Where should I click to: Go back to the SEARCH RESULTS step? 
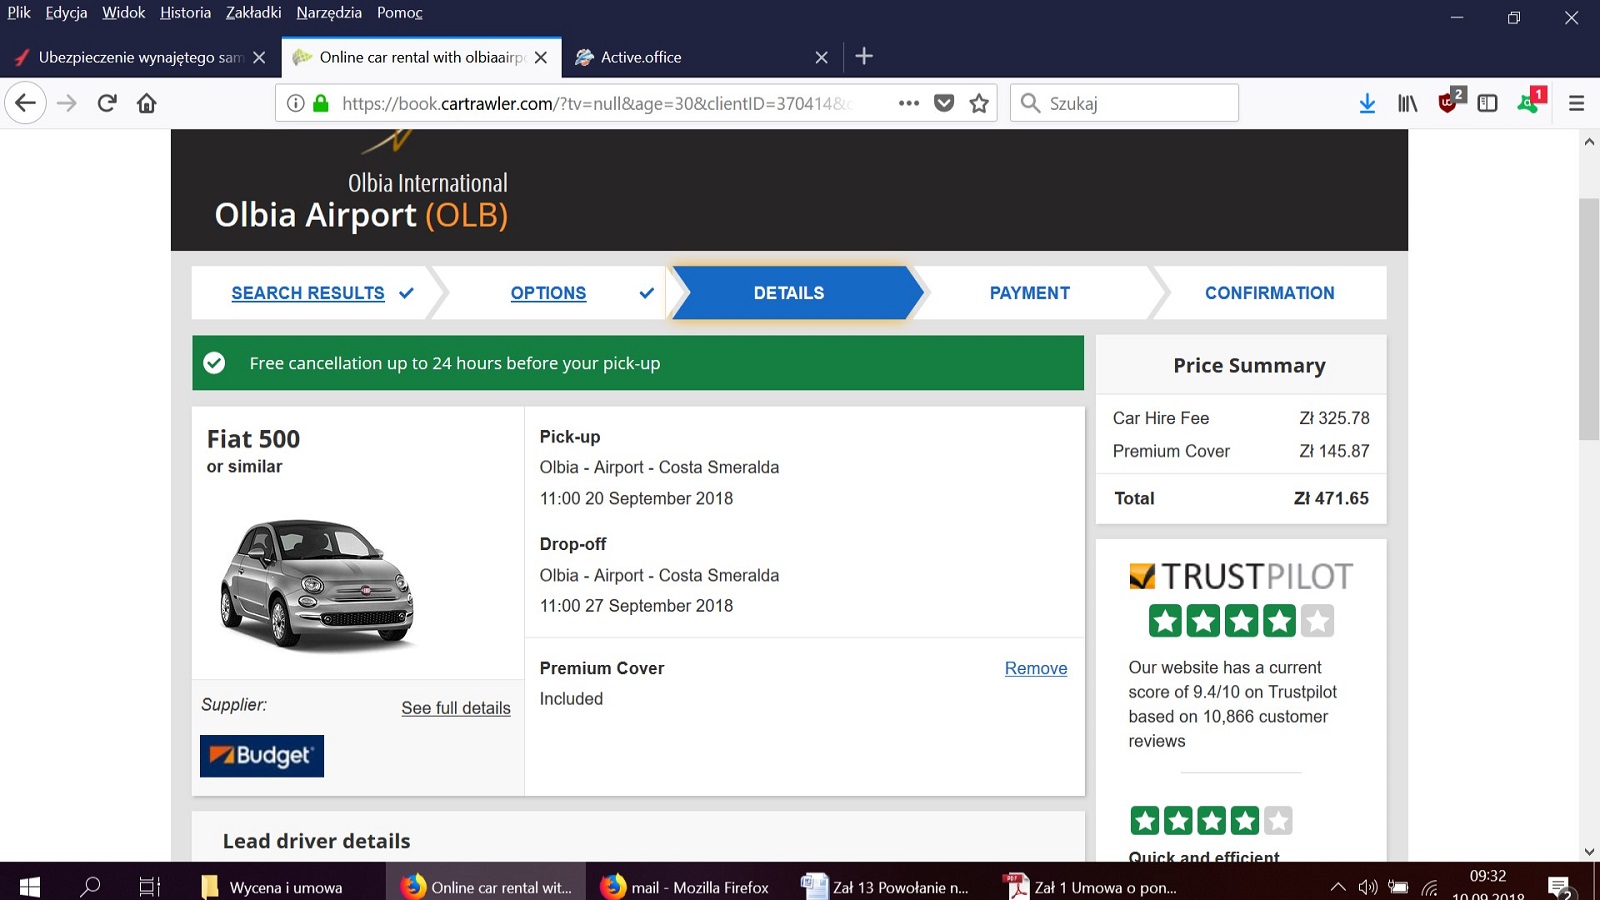click(308, 293)
